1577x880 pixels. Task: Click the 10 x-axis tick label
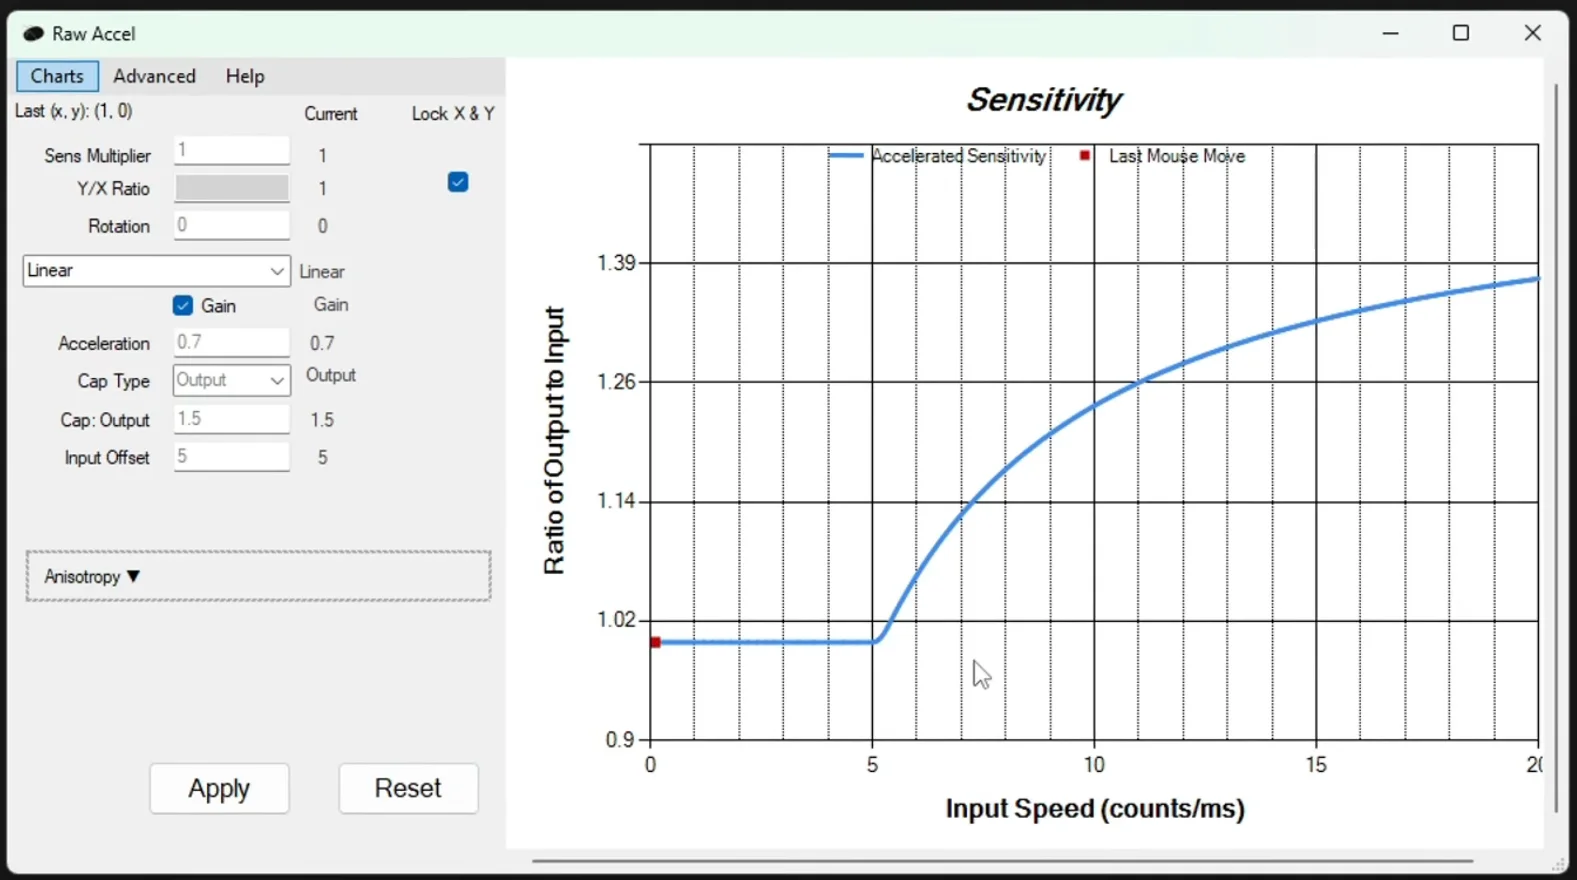[1094, 765]
